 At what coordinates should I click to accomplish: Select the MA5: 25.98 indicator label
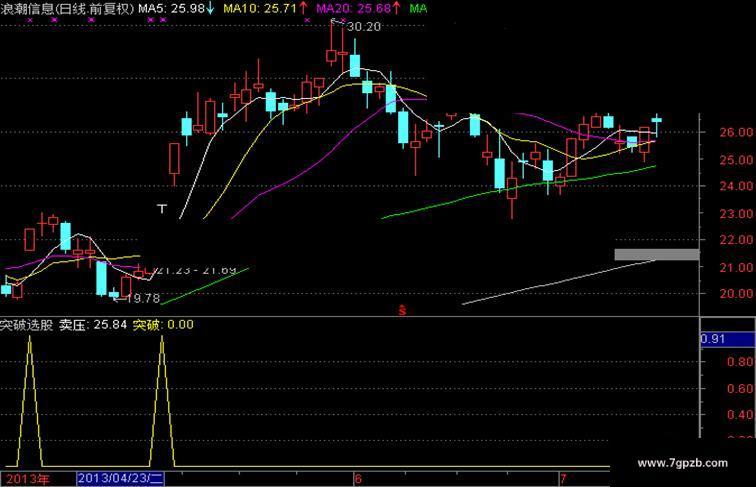click(176, 8)
